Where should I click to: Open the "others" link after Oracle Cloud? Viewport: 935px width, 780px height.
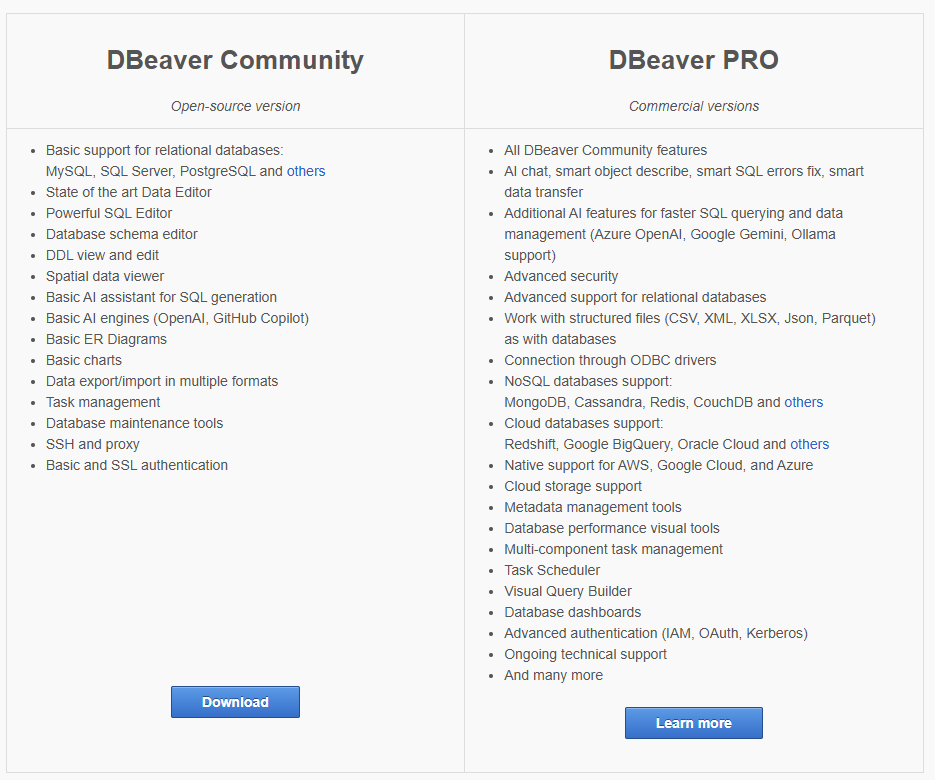pos(809,444)
